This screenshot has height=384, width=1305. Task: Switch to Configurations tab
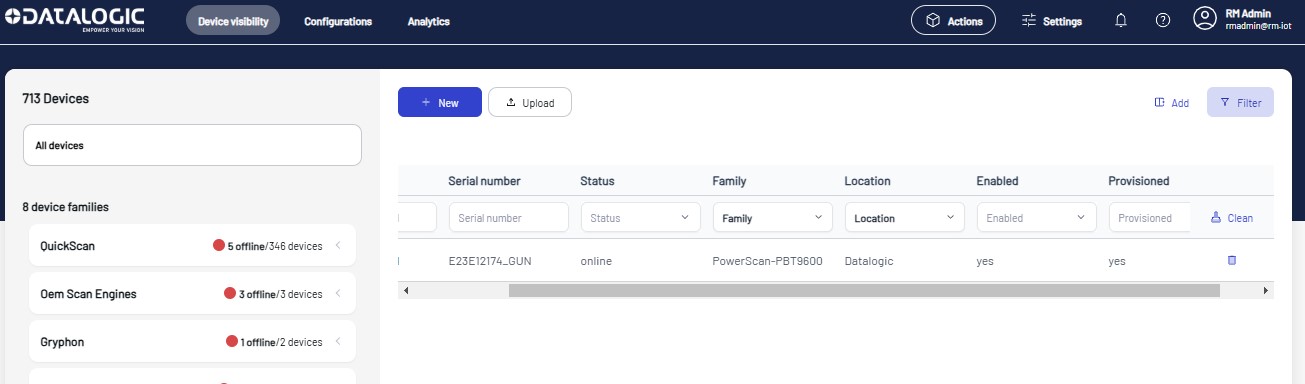pos(338,21)
